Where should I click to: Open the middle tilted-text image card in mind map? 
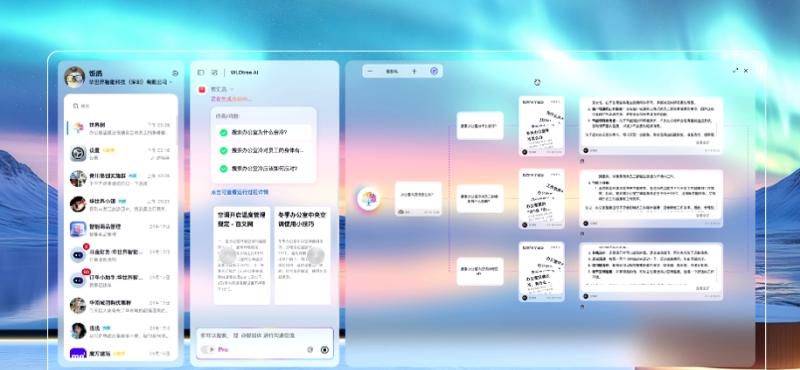541,199
